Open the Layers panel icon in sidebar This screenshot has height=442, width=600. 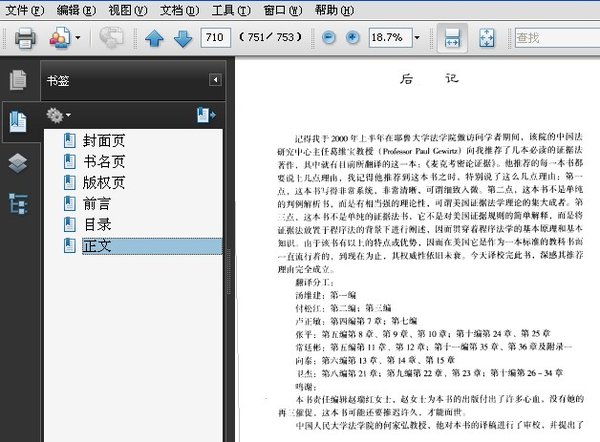tap(18, 163)
